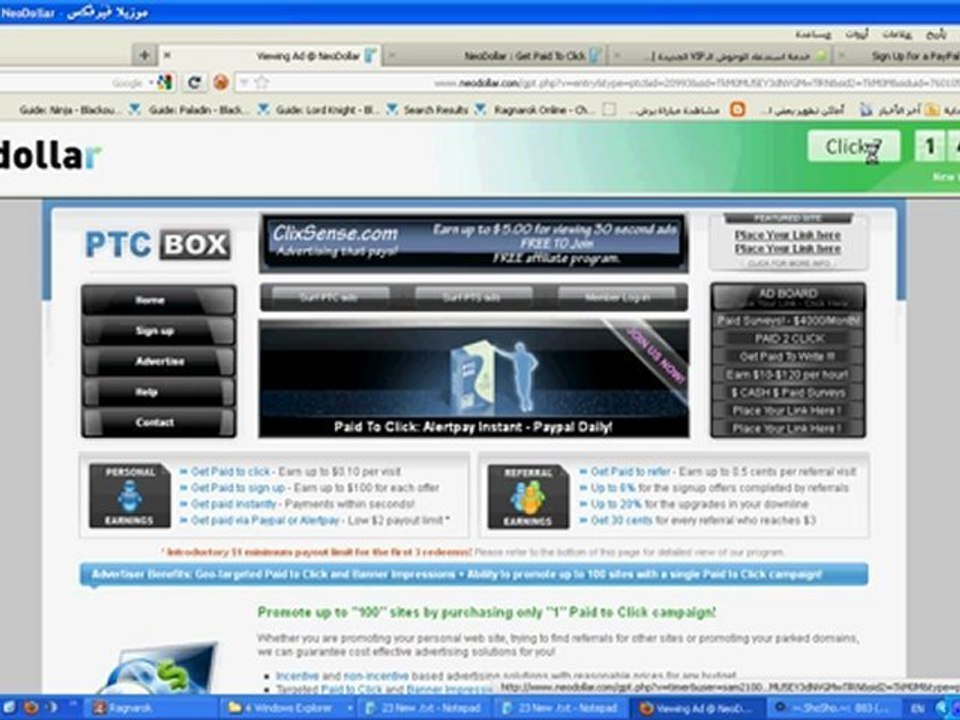Bookmark this page with the star icon
960x720 pixels.
261,82
